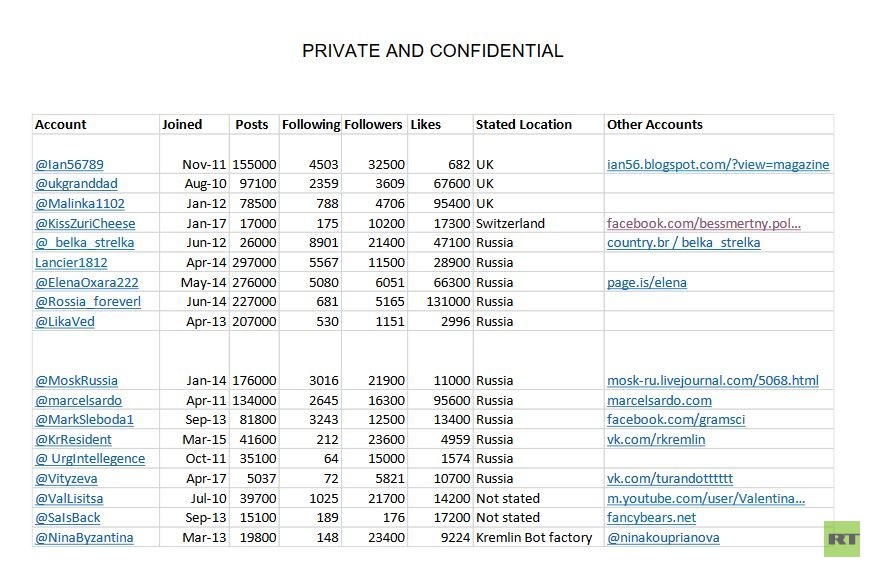870x567 pixels.
Task: Open the @ukgranddad account link
Action: [x=76, y=184]
